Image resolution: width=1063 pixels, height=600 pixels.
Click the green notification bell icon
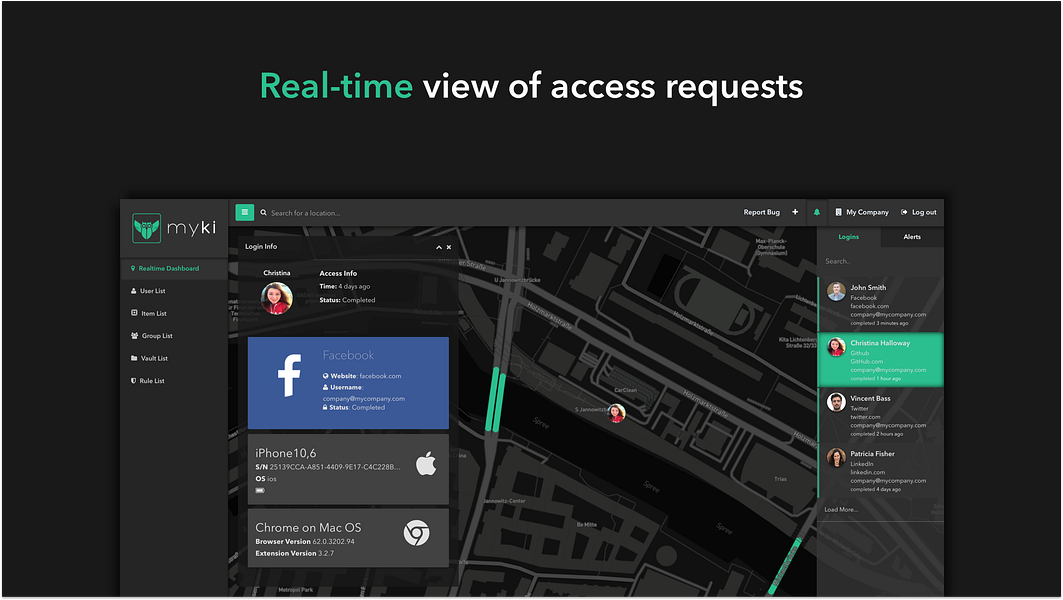[817, 212]
